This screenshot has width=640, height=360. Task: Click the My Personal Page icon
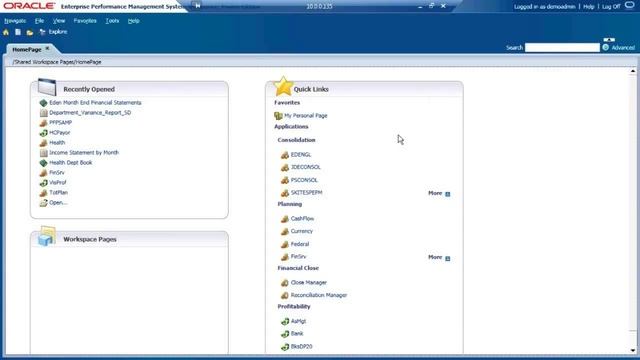[278, 116]
